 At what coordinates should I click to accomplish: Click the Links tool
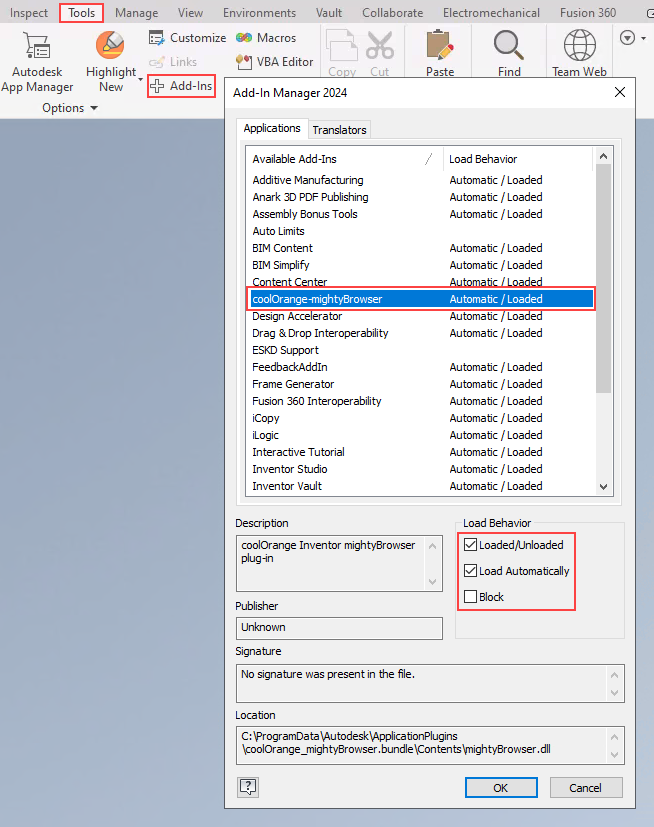[x=173, y=62]
